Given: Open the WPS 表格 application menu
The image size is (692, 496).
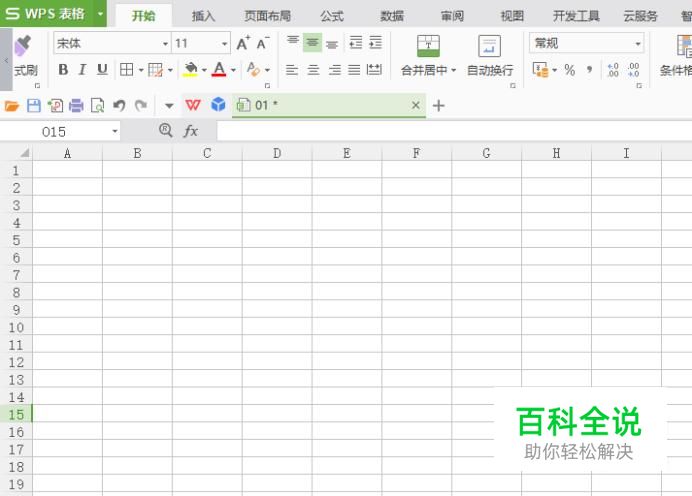Looking at the screenshot, I should (x=53, y=14).
